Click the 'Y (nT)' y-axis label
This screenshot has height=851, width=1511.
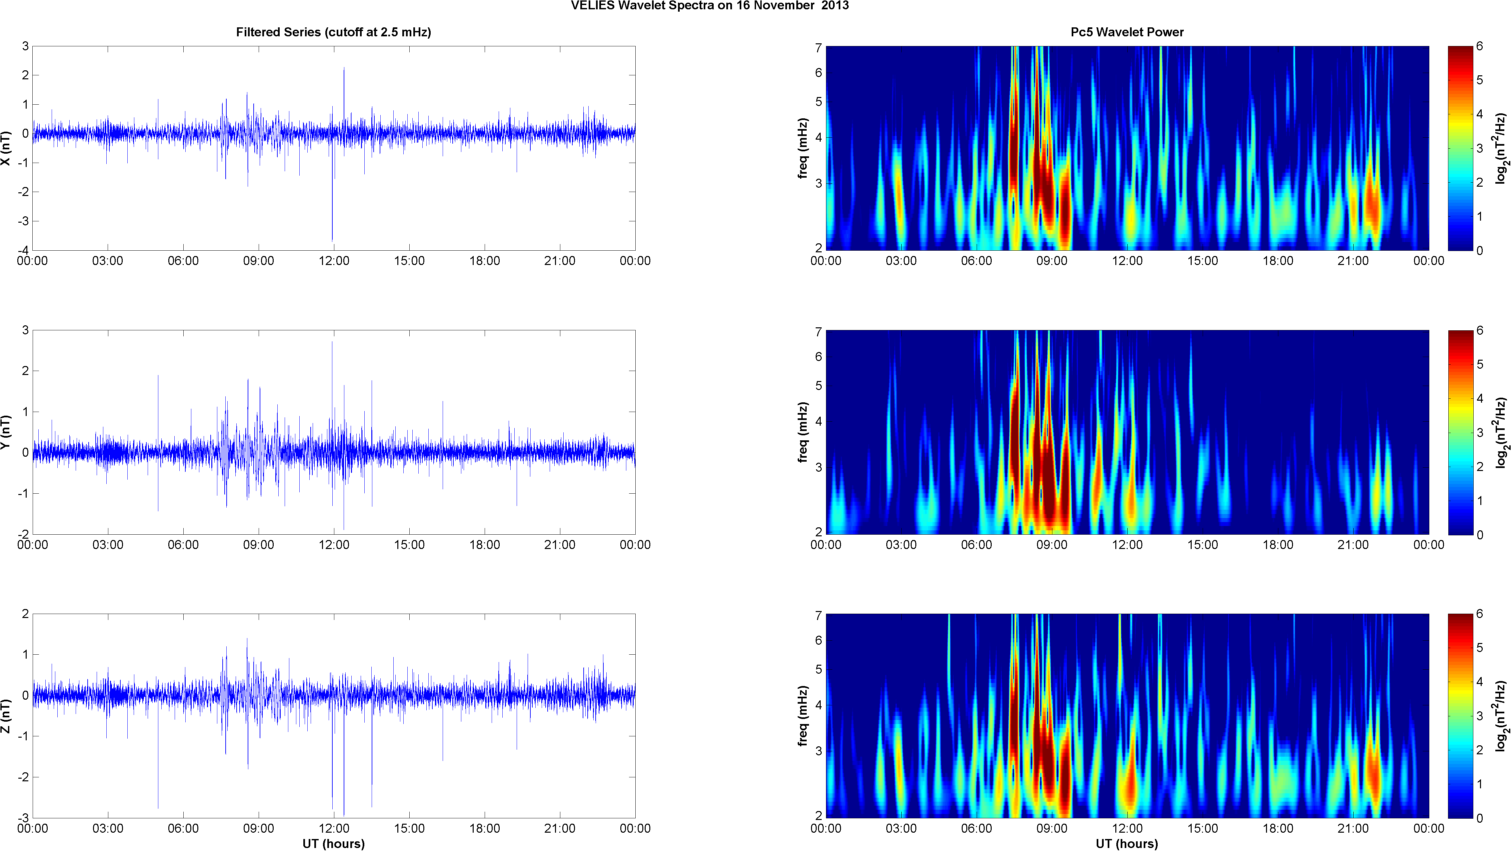click(6, 432)
